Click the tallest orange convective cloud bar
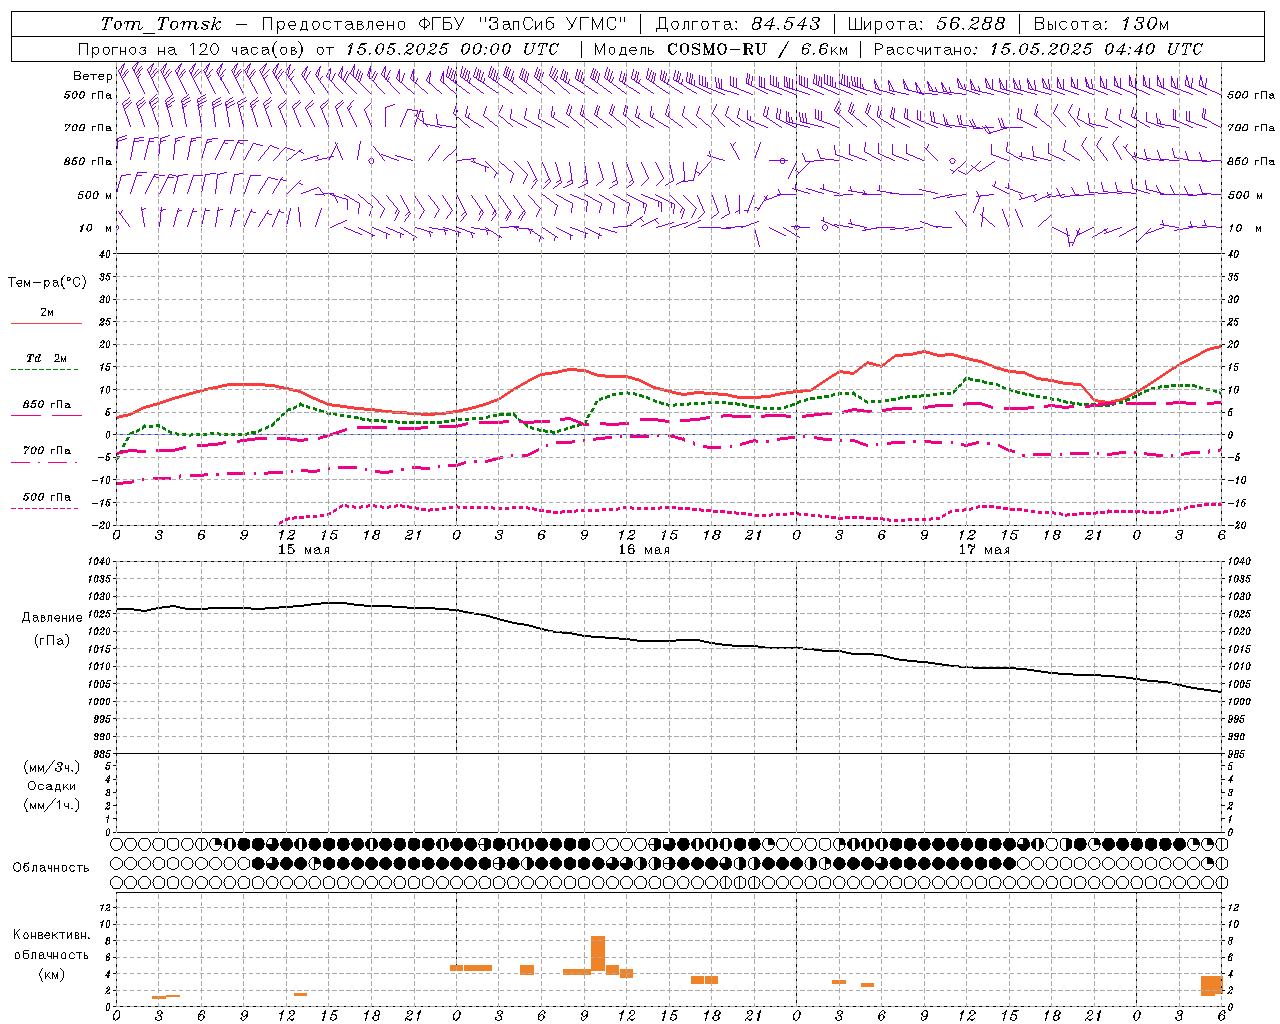Viewport: 1280px width, 1024px height. [x=598, y=953]
